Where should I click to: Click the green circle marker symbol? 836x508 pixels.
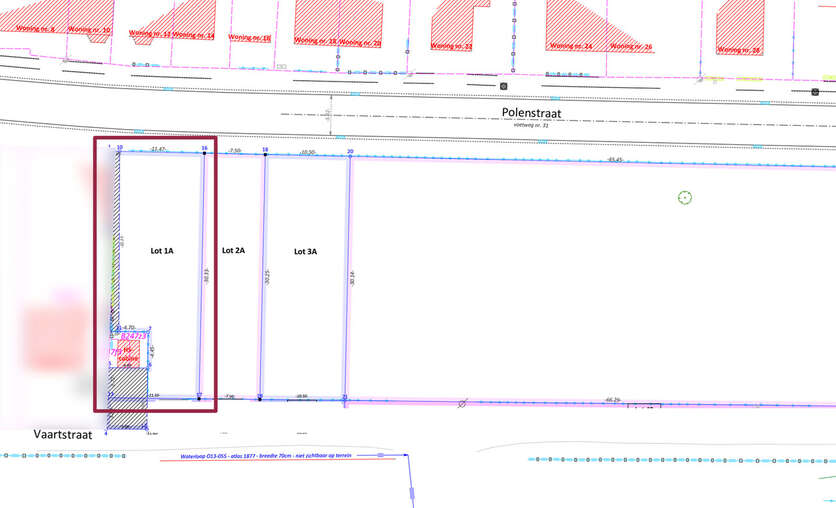coord(684,197)
